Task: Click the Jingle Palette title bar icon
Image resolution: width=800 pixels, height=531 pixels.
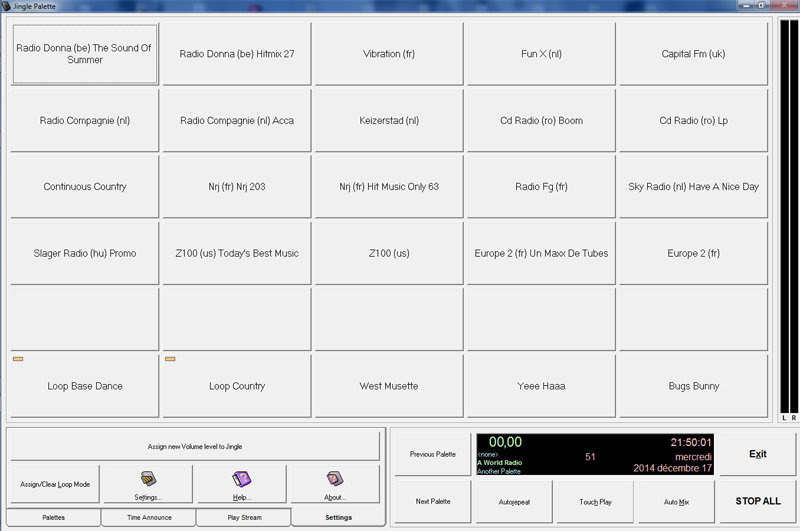Action: 7,6
